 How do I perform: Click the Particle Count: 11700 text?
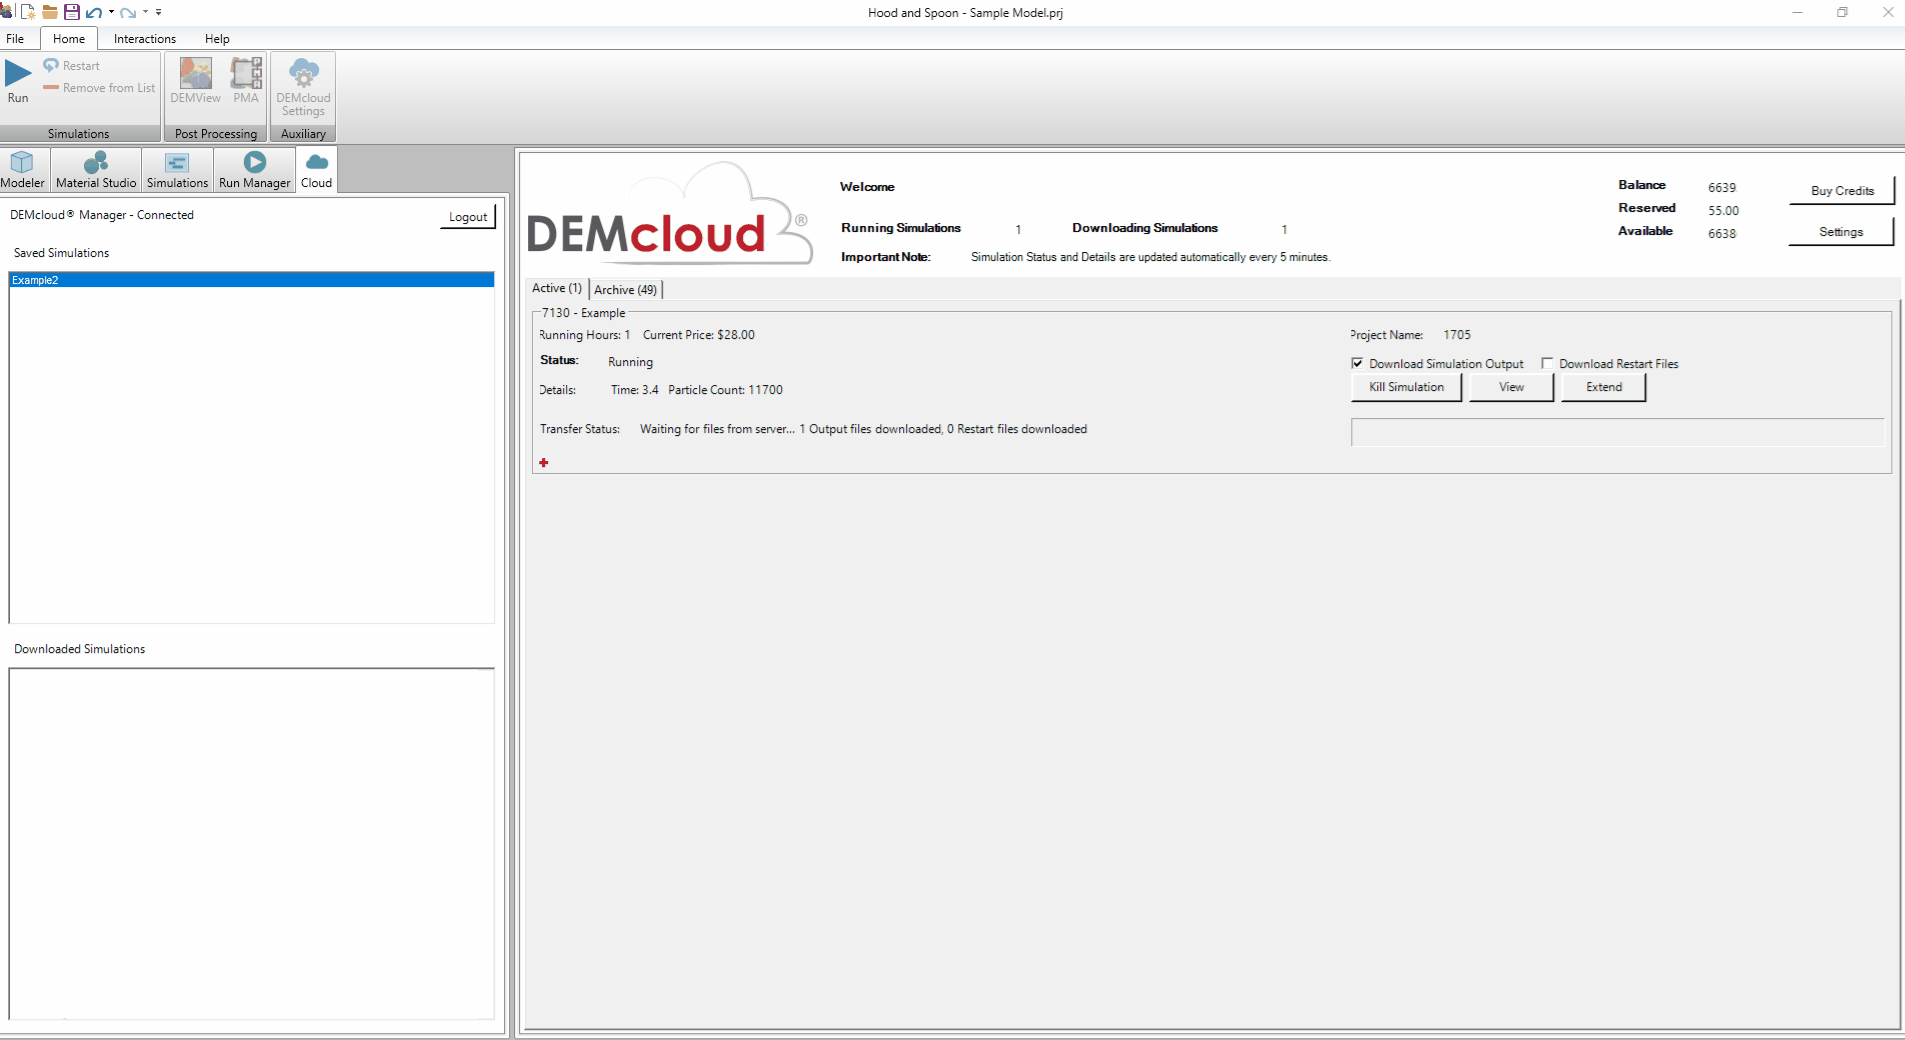[x=725, y=390]
